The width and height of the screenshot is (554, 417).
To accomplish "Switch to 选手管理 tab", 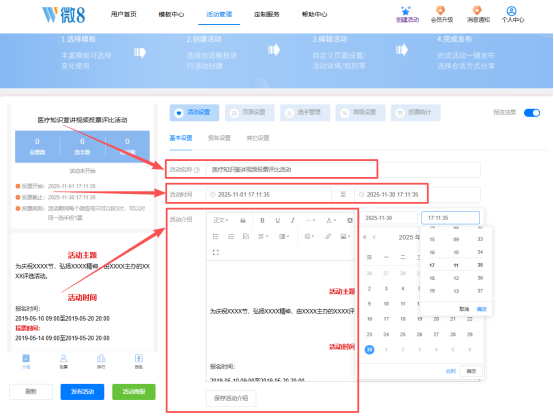I will click(x=305, y=112).
